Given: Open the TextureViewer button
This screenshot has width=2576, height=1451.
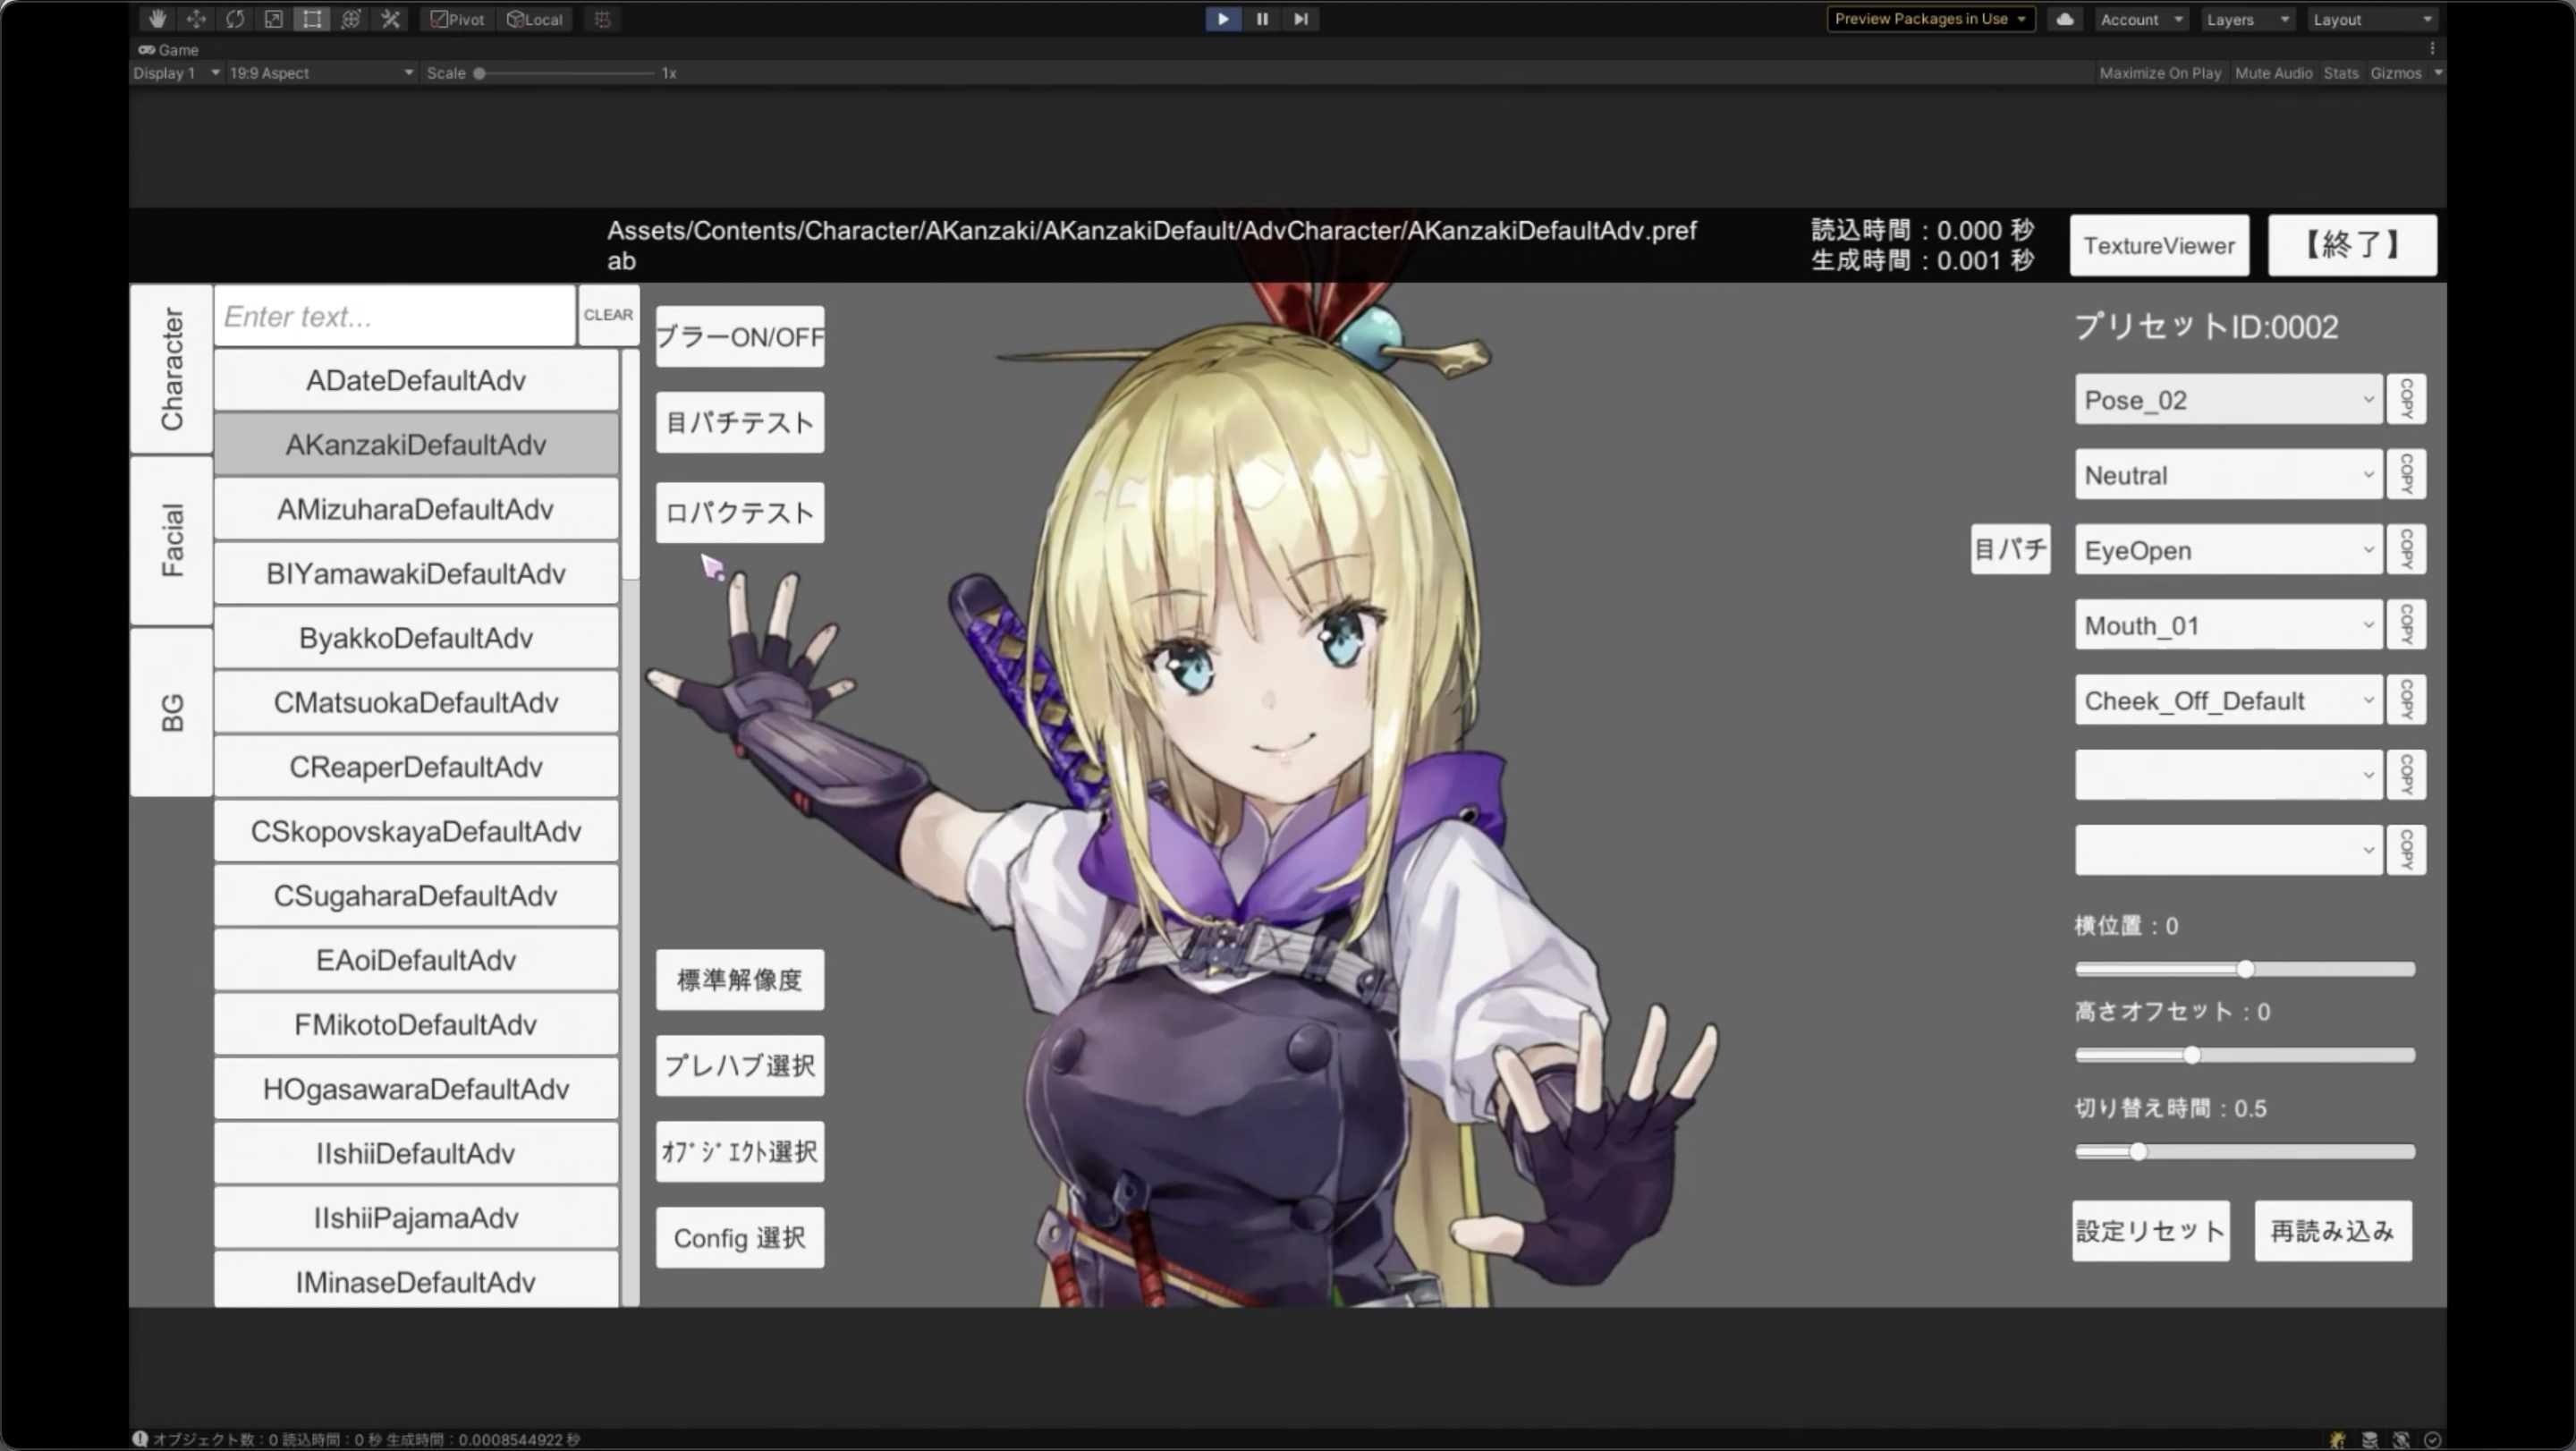Looking at the screenshot, I should (2158, 246).
